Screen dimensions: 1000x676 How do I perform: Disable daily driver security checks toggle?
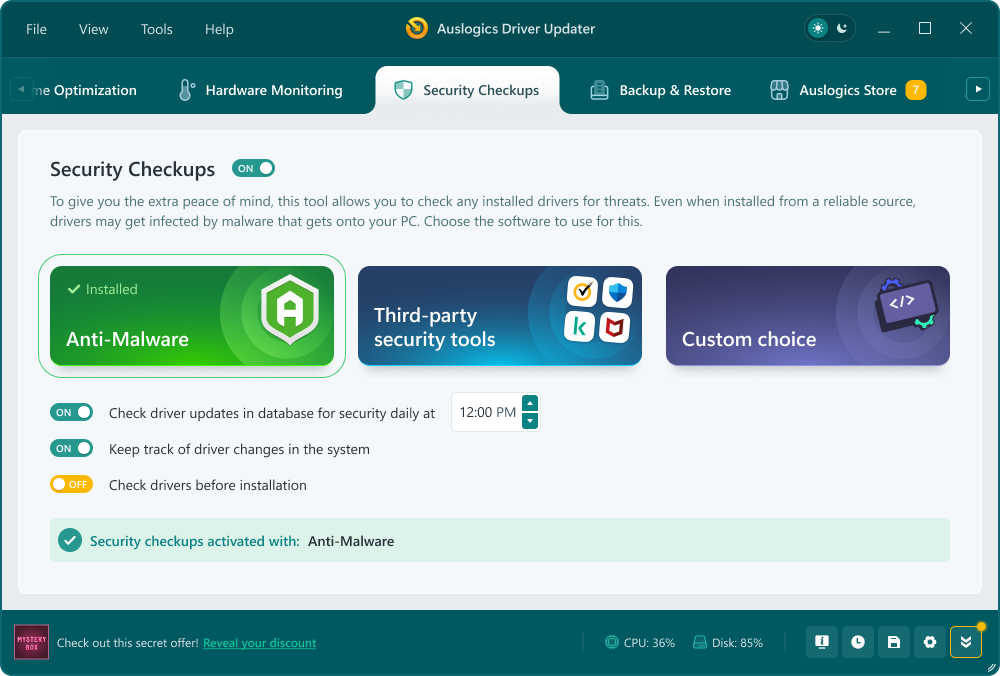pos(71,412)
